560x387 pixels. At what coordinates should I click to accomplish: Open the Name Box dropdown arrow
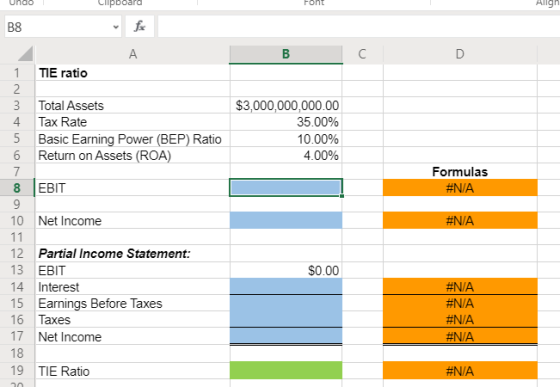point(116,27)
